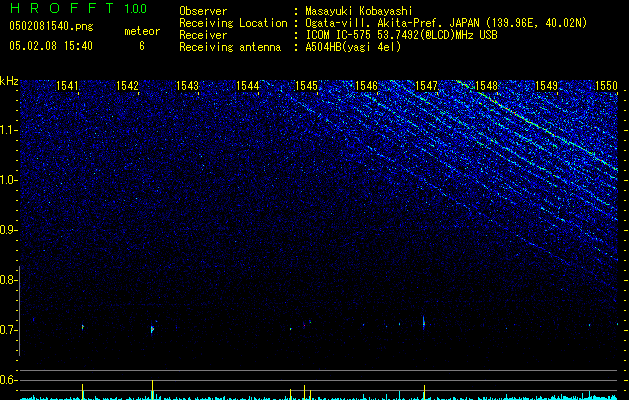Viewport: 629px width, 400px height.
Task: Click the 0.9 kHz axis tick label
Action: pyautogui.click(x=8, y=230)
